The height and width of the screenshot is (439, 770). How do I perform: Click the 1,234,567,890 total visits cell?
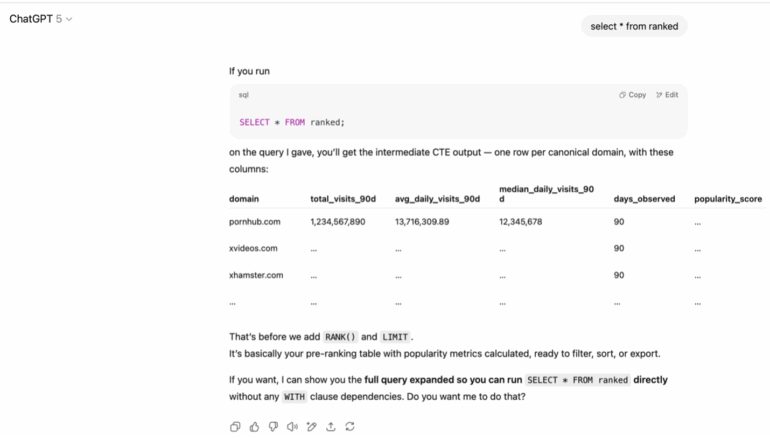[x=337, y=222]
